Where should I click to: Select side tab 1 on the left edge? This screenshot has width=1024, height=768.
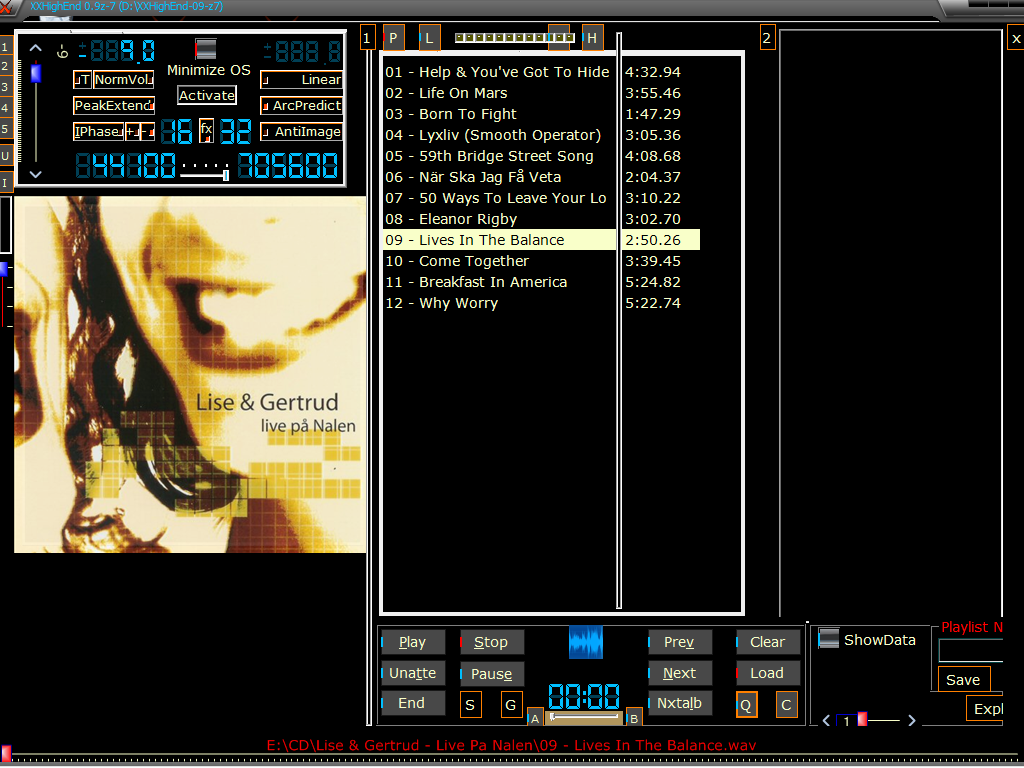[5, 46]
